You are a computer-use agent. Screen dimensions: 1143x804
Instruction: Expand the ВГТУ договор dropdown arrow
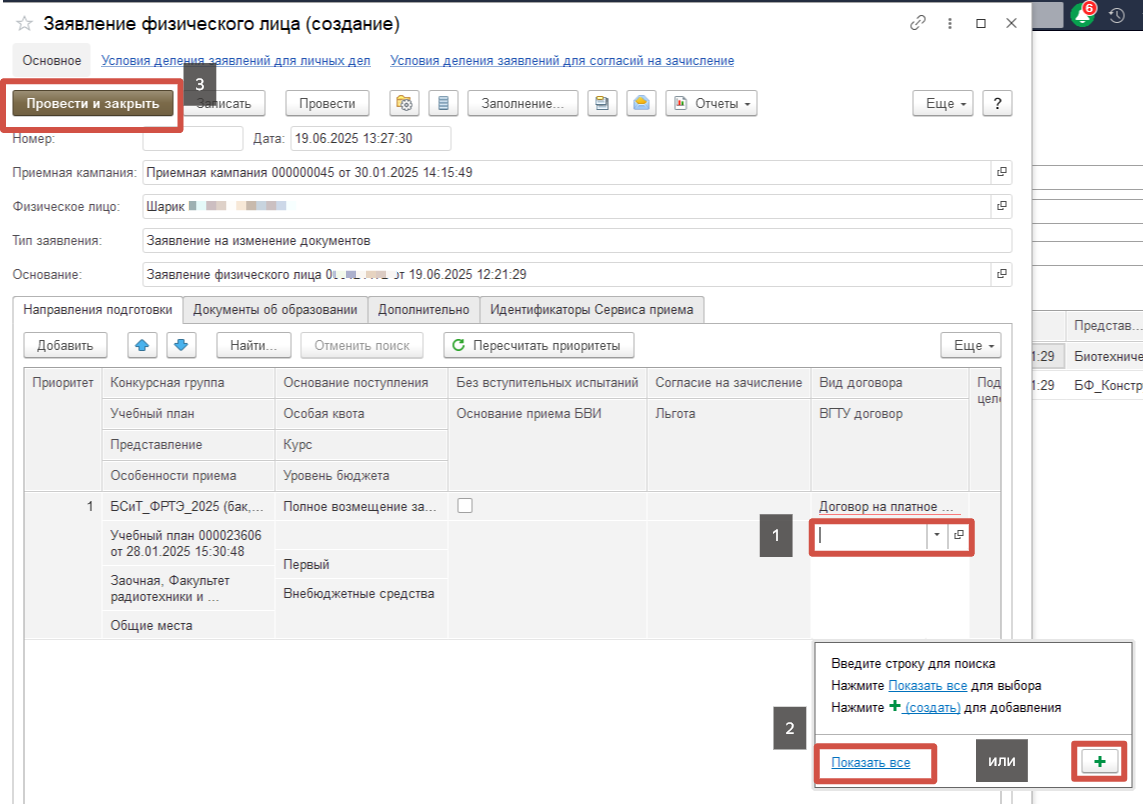click(x=937, y=535)
